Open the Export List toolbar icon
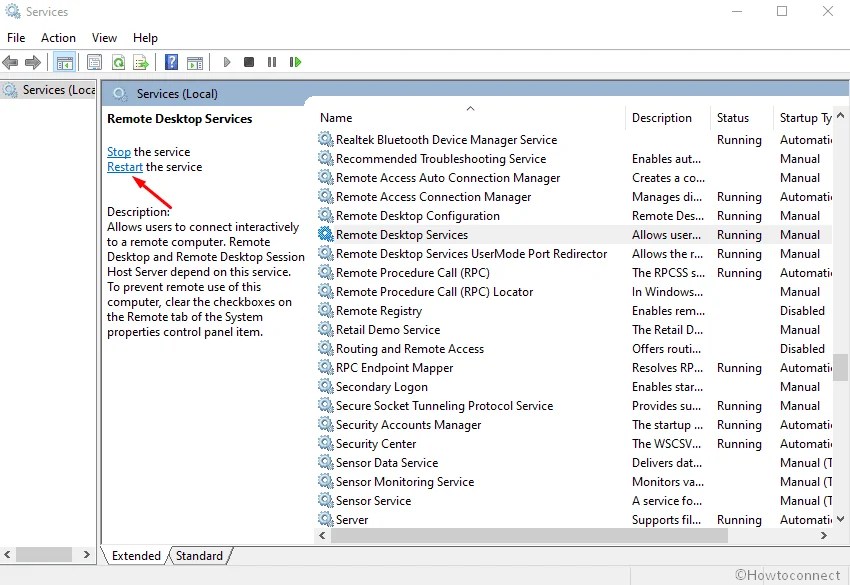The image size is (850, 585). 142,62
